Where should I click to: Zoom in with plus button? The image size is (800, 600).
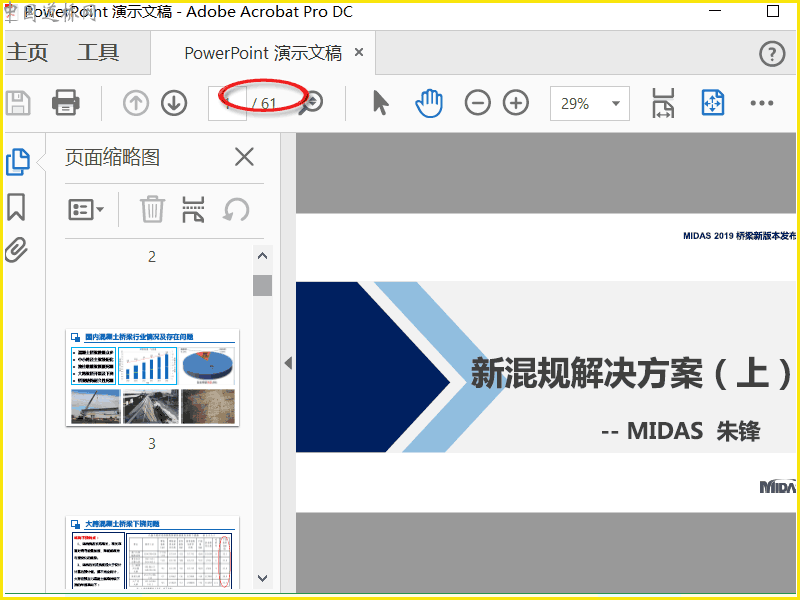point(516,103)
